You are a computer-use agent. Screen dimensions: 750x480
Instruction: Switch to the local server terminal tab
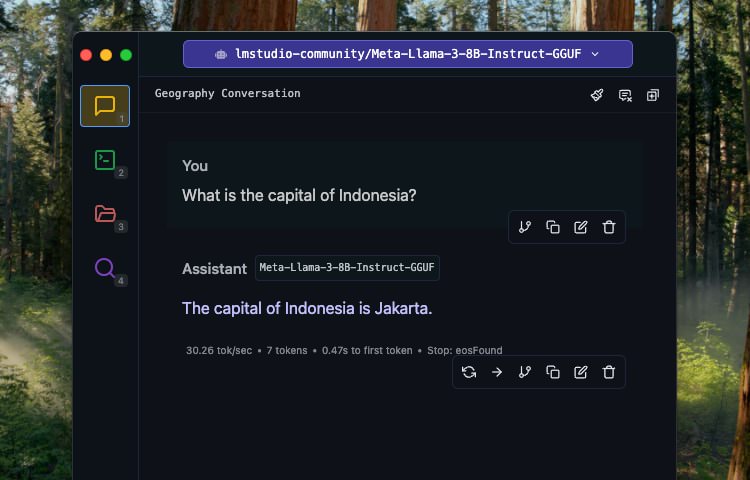[x=105, y=160]
